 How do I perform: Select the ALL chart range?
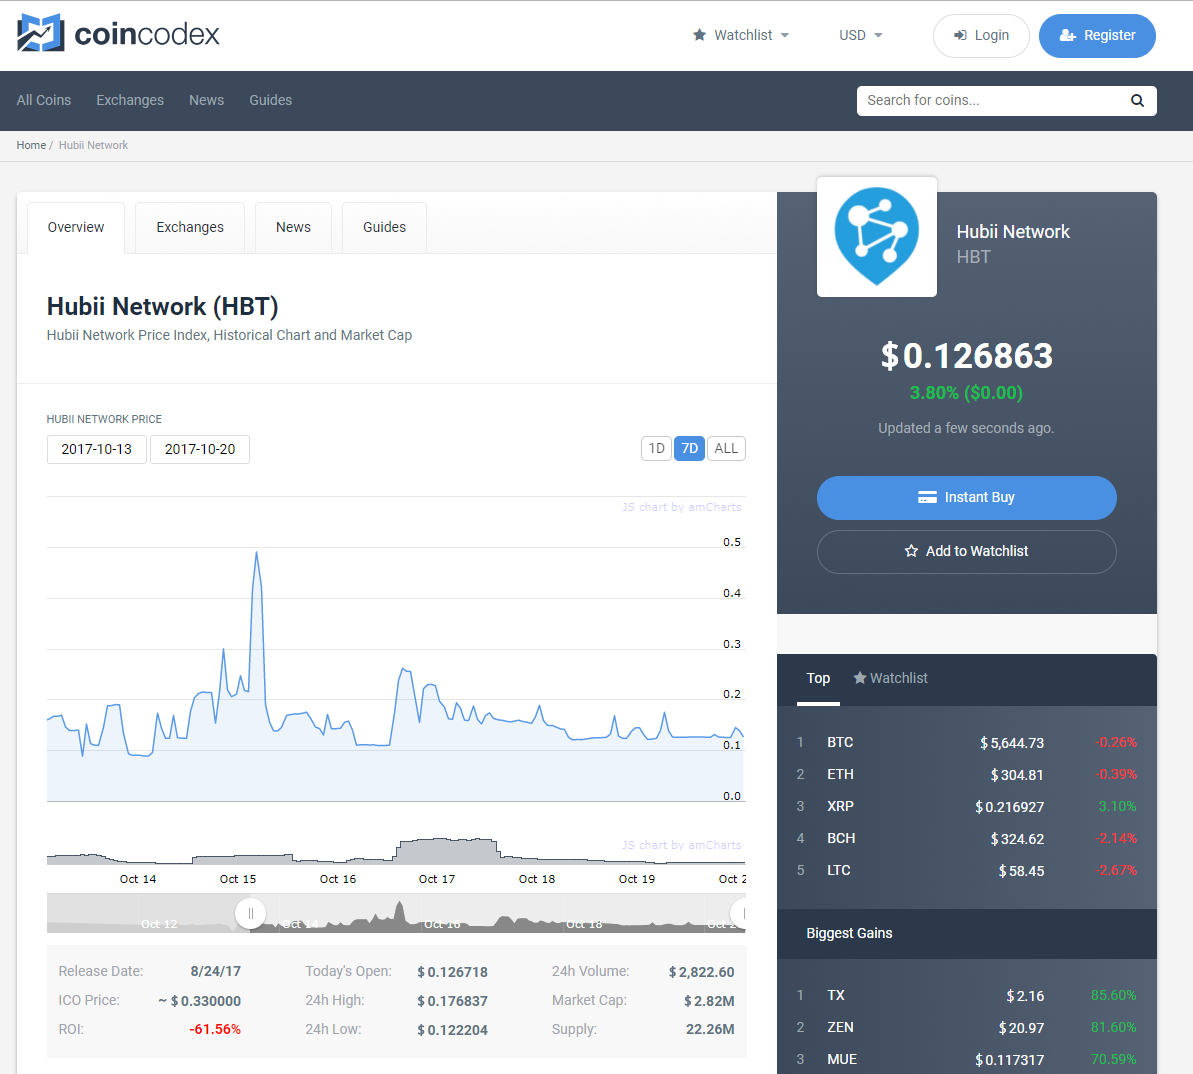click(726, 449)
